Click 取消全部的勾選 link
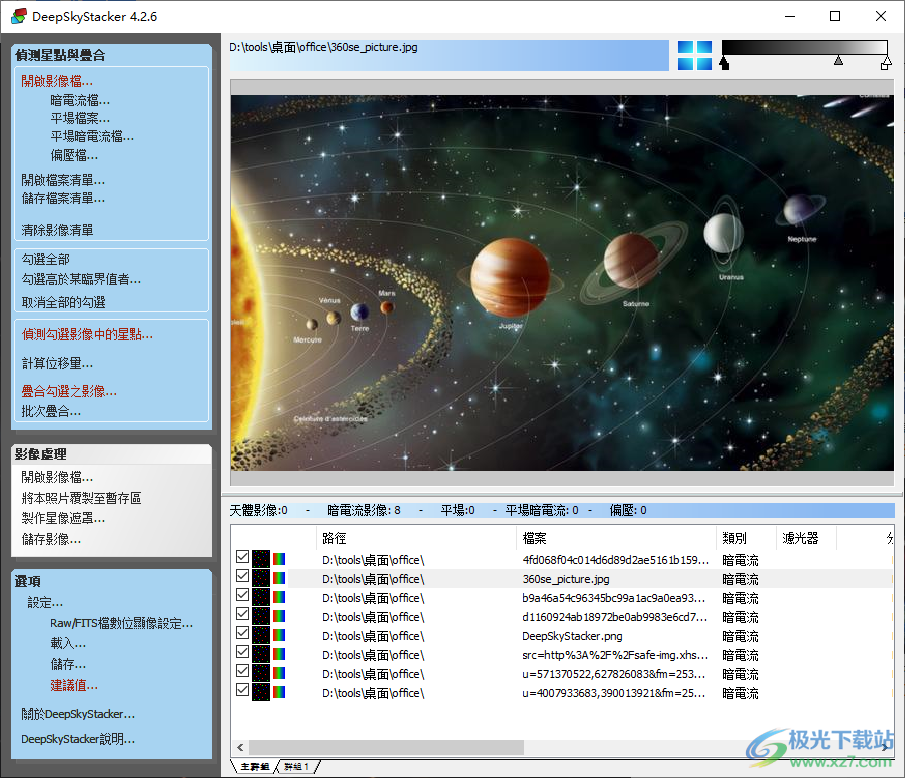The image size is (905, 778). [x=63, y=302]
